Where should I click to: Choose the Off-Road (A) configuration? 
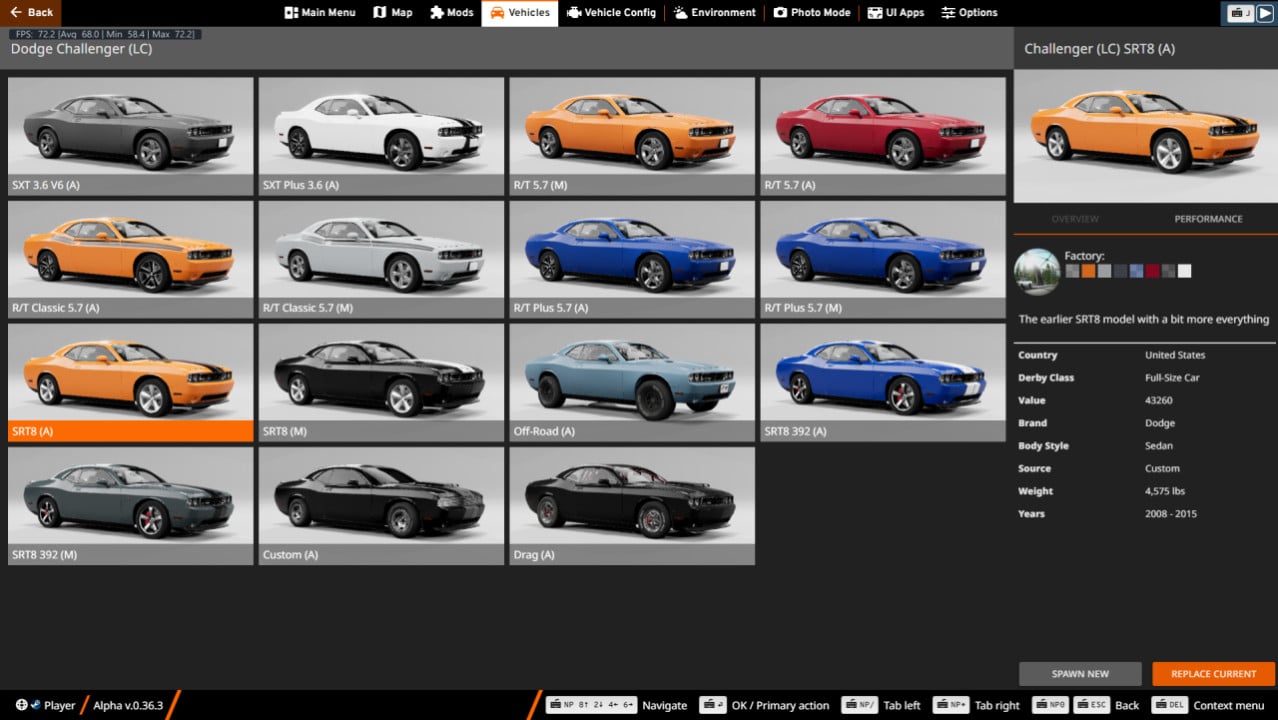point(632,382)
